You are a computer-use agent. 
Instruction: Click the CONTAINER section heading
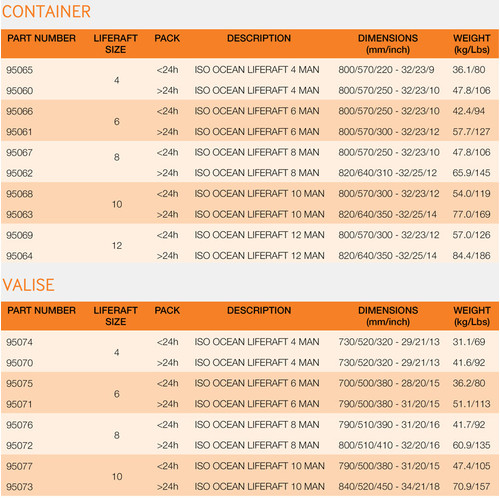click(46, 12)
